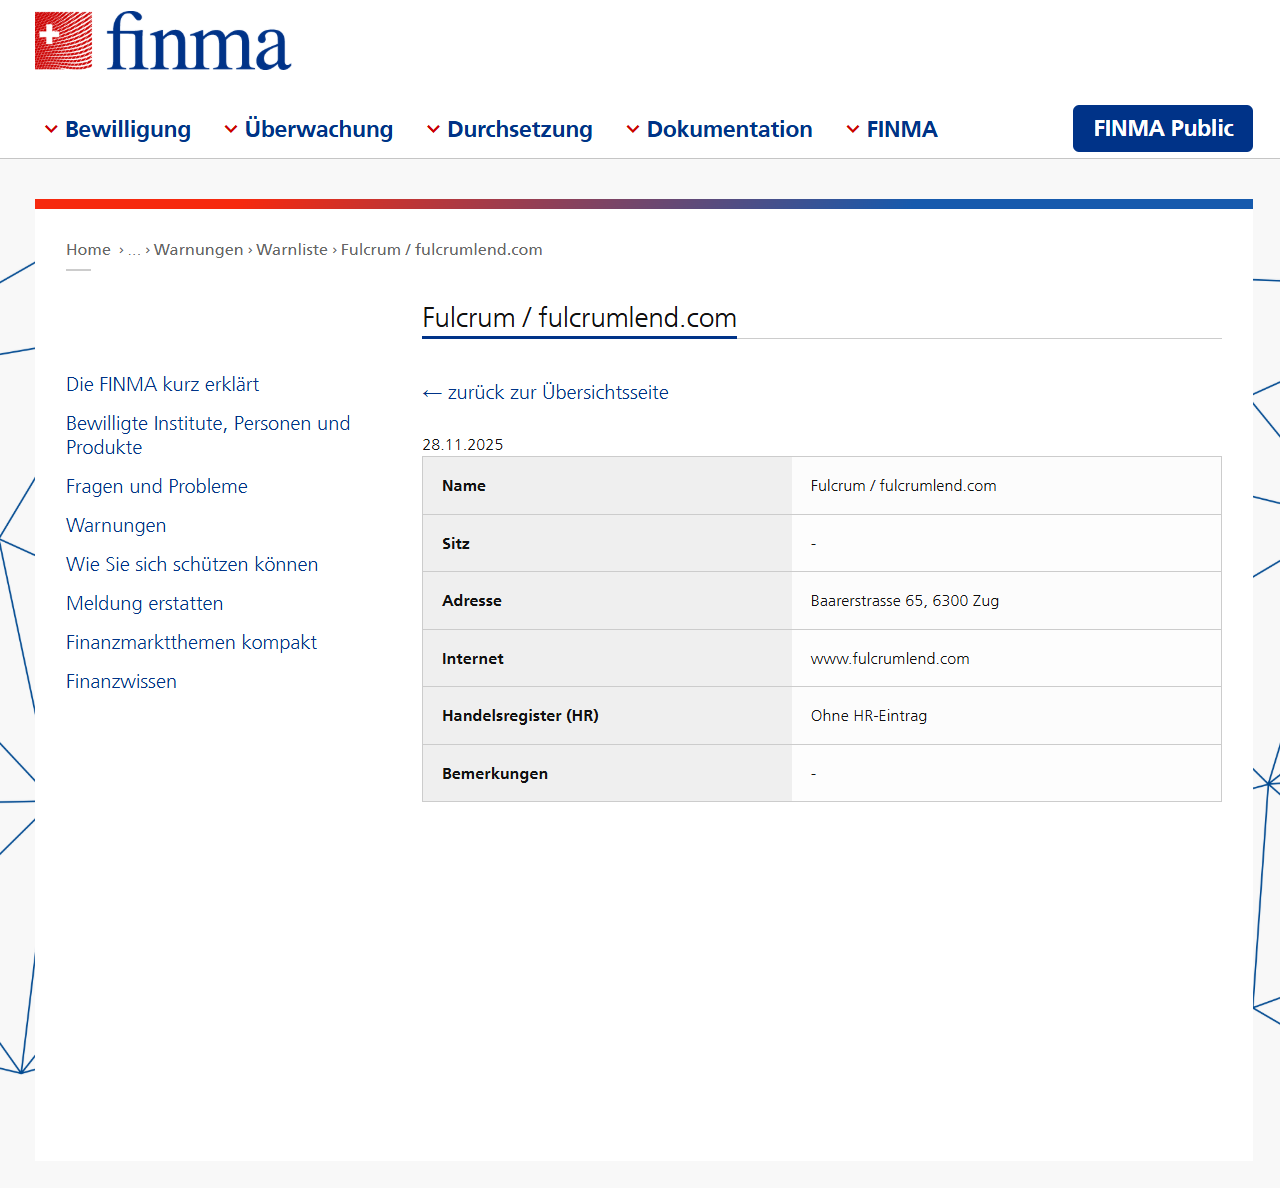Expand the Dokumentation menu chevron
This screenshot has width=1280, height=1188.
pos(633,129)
